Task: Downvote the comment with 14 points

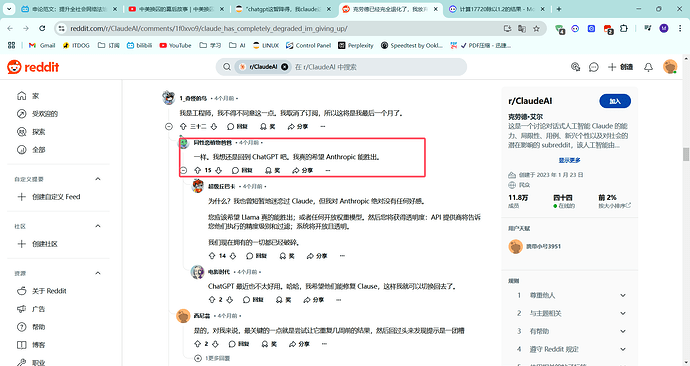Action: point(233,256)
